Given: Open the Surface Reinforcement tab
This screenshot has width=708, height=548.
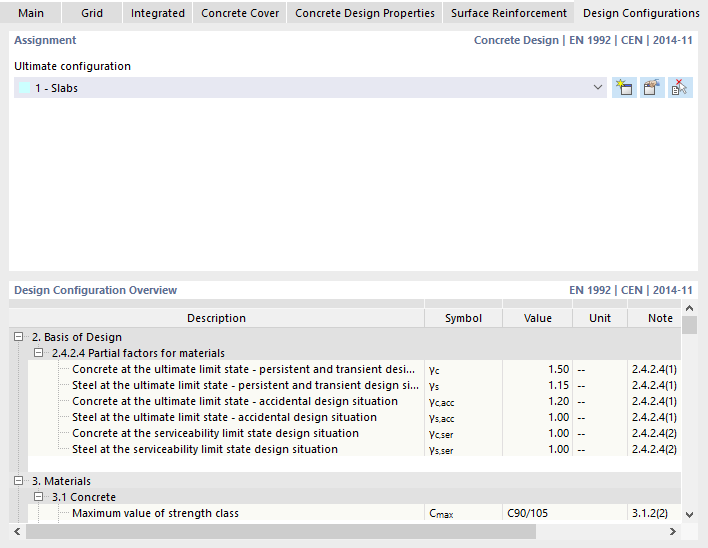Looking at the screenshot, I should 508,13.
